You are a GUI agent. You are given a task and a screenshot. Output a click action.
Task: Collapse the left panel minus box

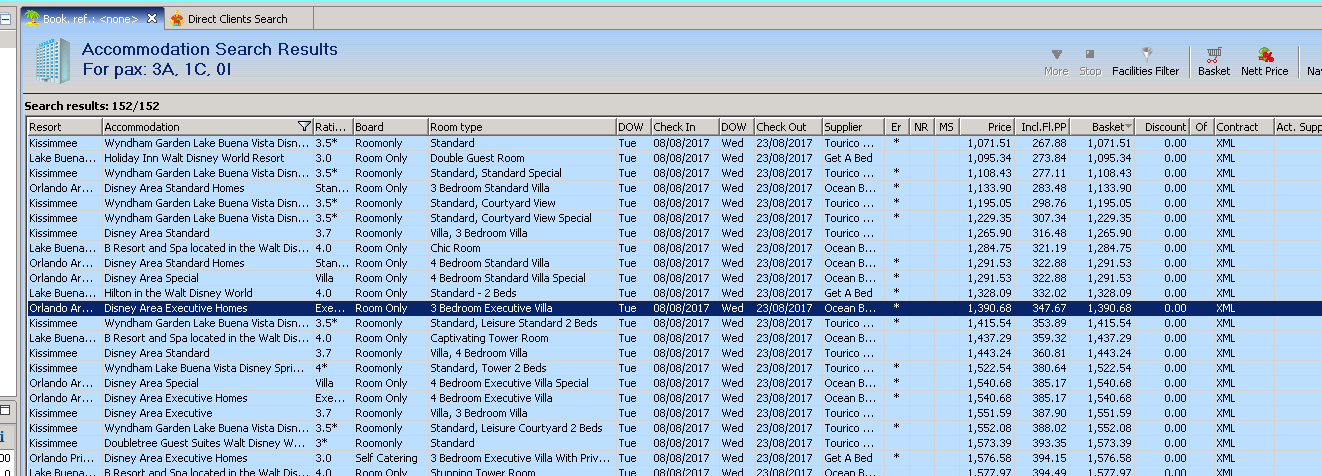coord(5,17)
